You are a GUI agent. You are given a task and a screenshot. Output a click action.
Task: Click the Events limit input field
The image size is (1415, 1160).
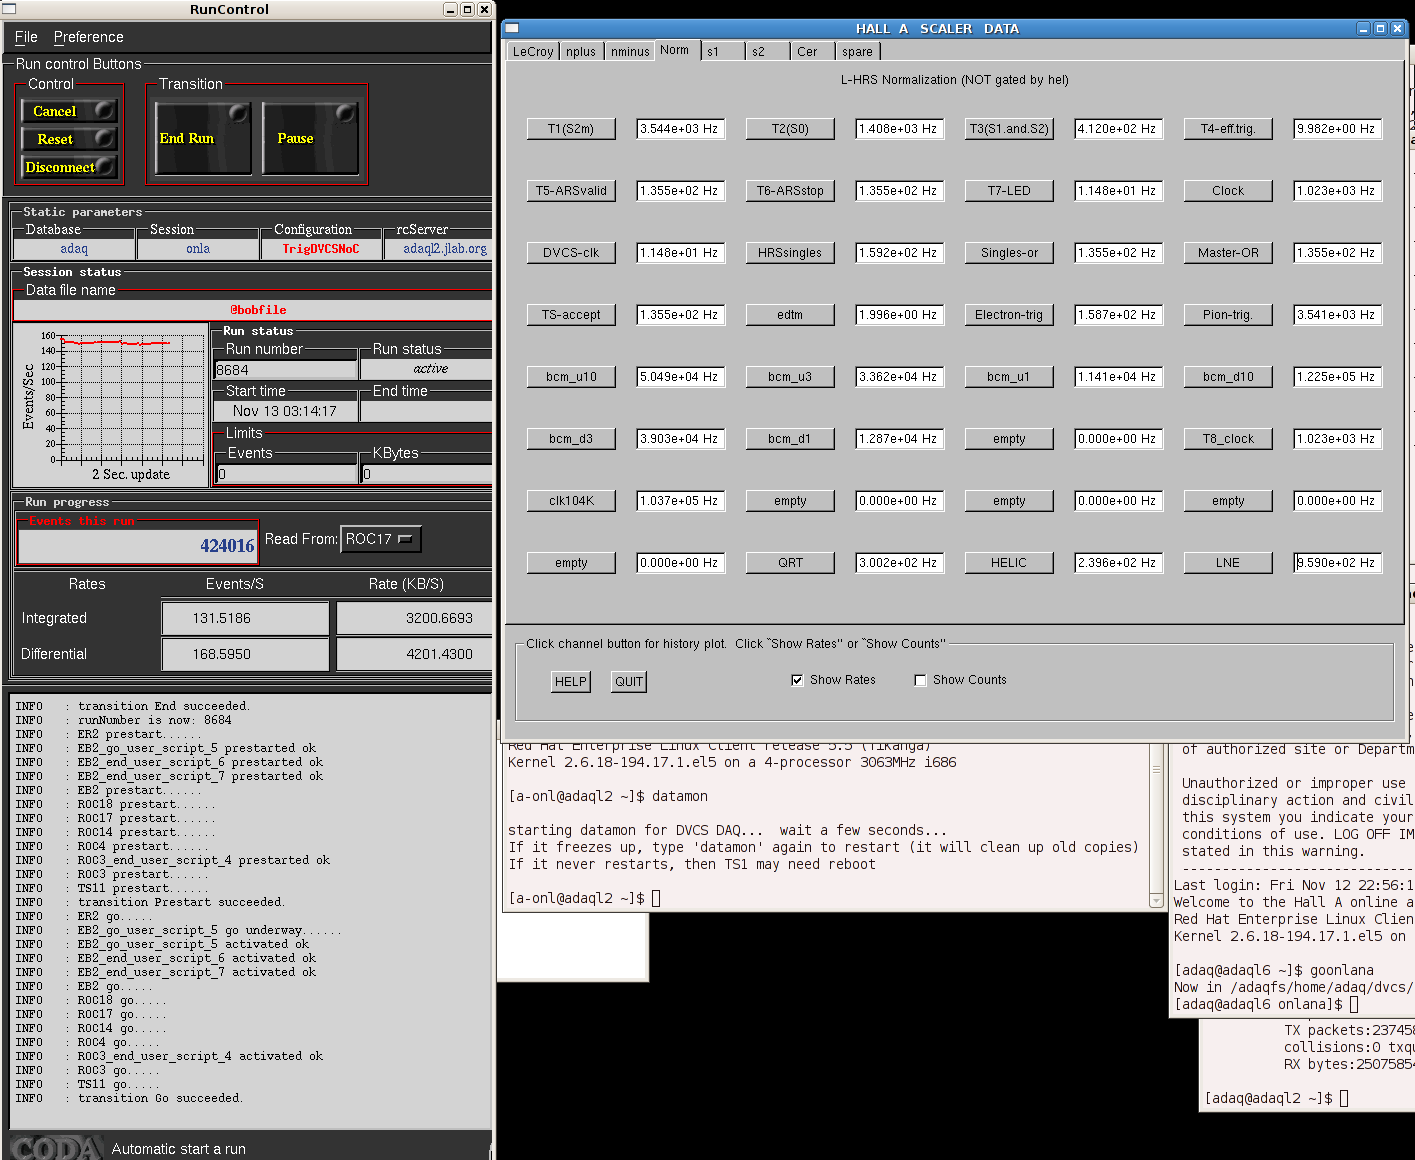(286, 474)
